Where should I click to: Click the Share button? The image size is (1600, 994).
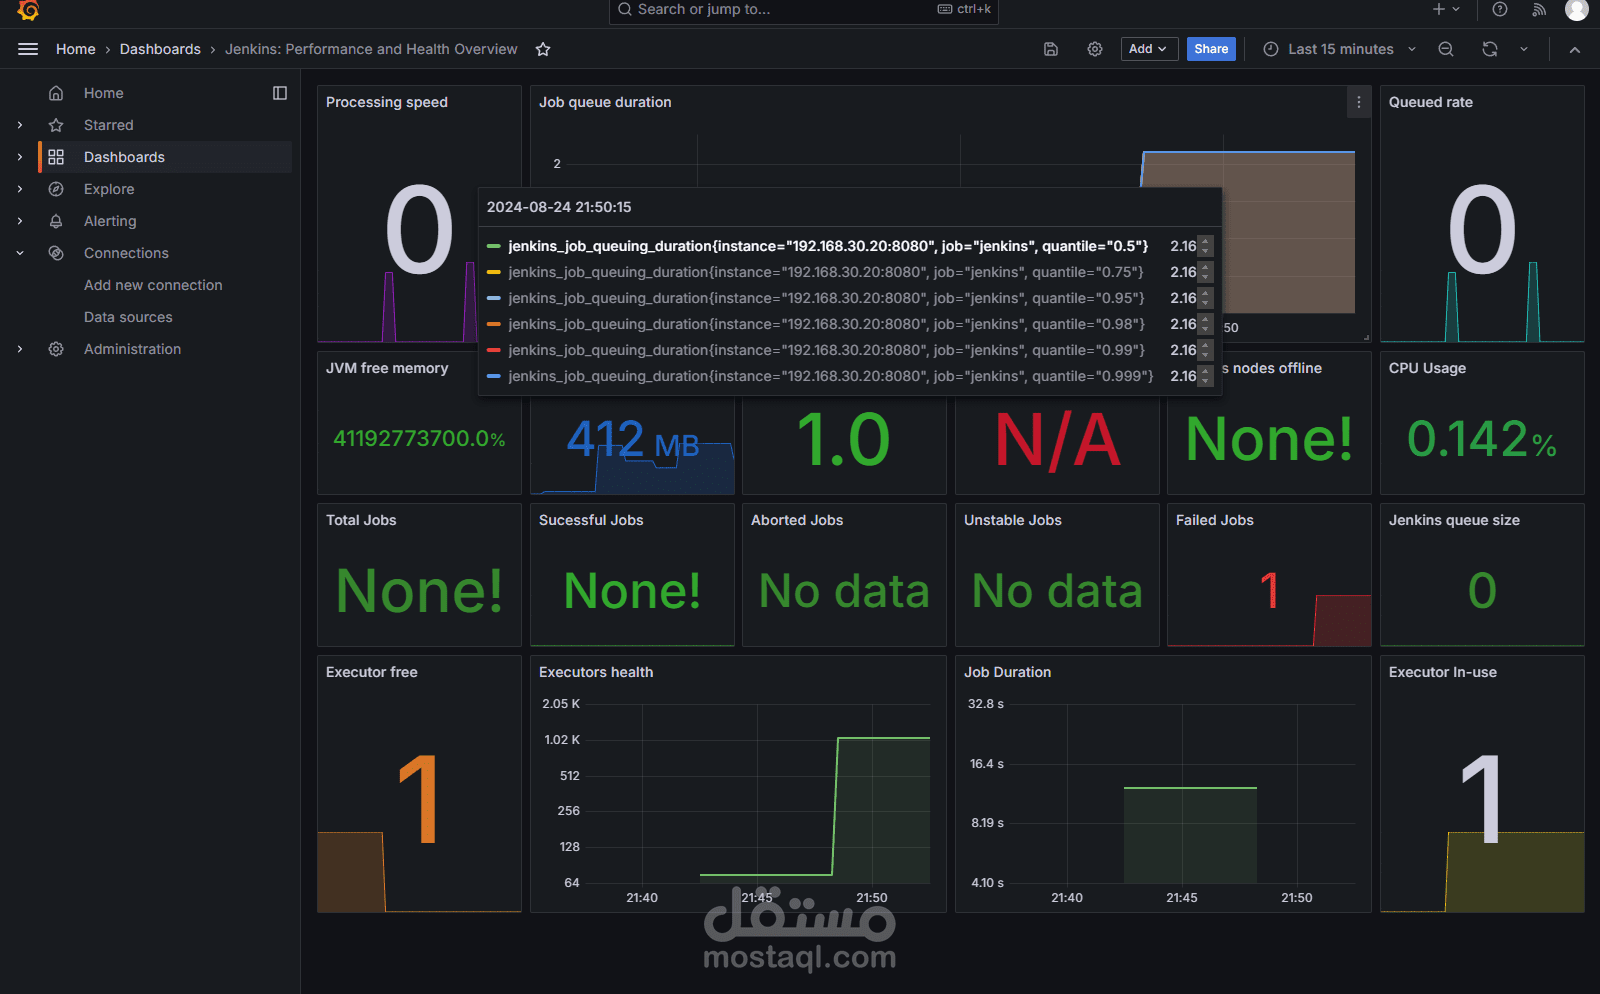click(1211, 49)
